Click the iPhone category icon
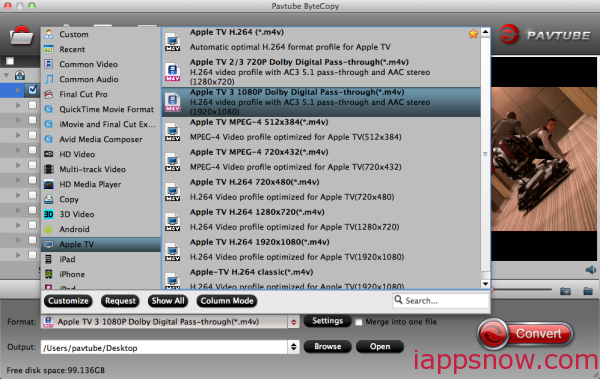600x379 pixels. point(49,274)
